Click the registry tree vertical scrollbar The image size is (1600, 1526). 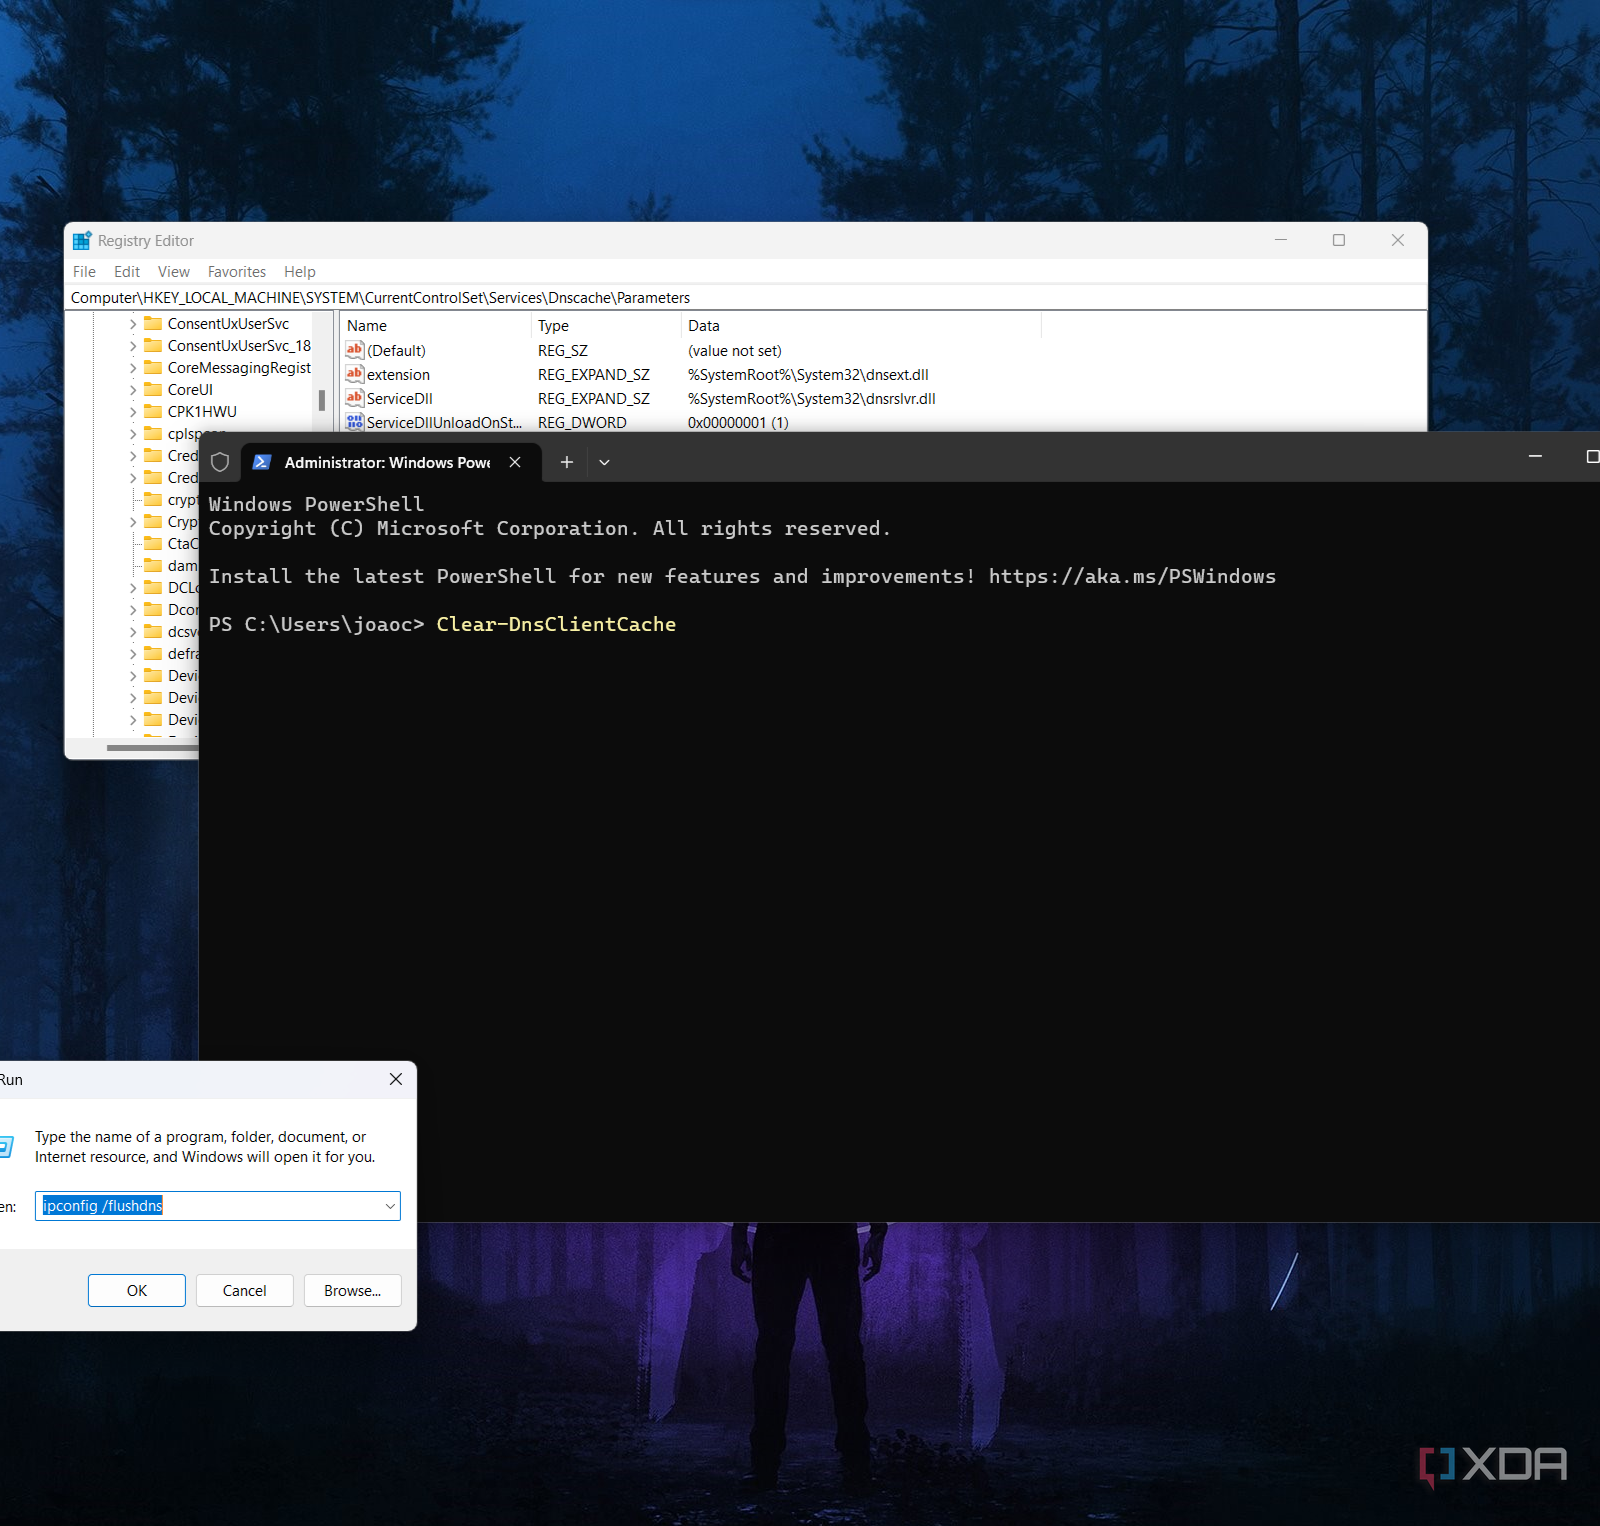coord(321,400)
